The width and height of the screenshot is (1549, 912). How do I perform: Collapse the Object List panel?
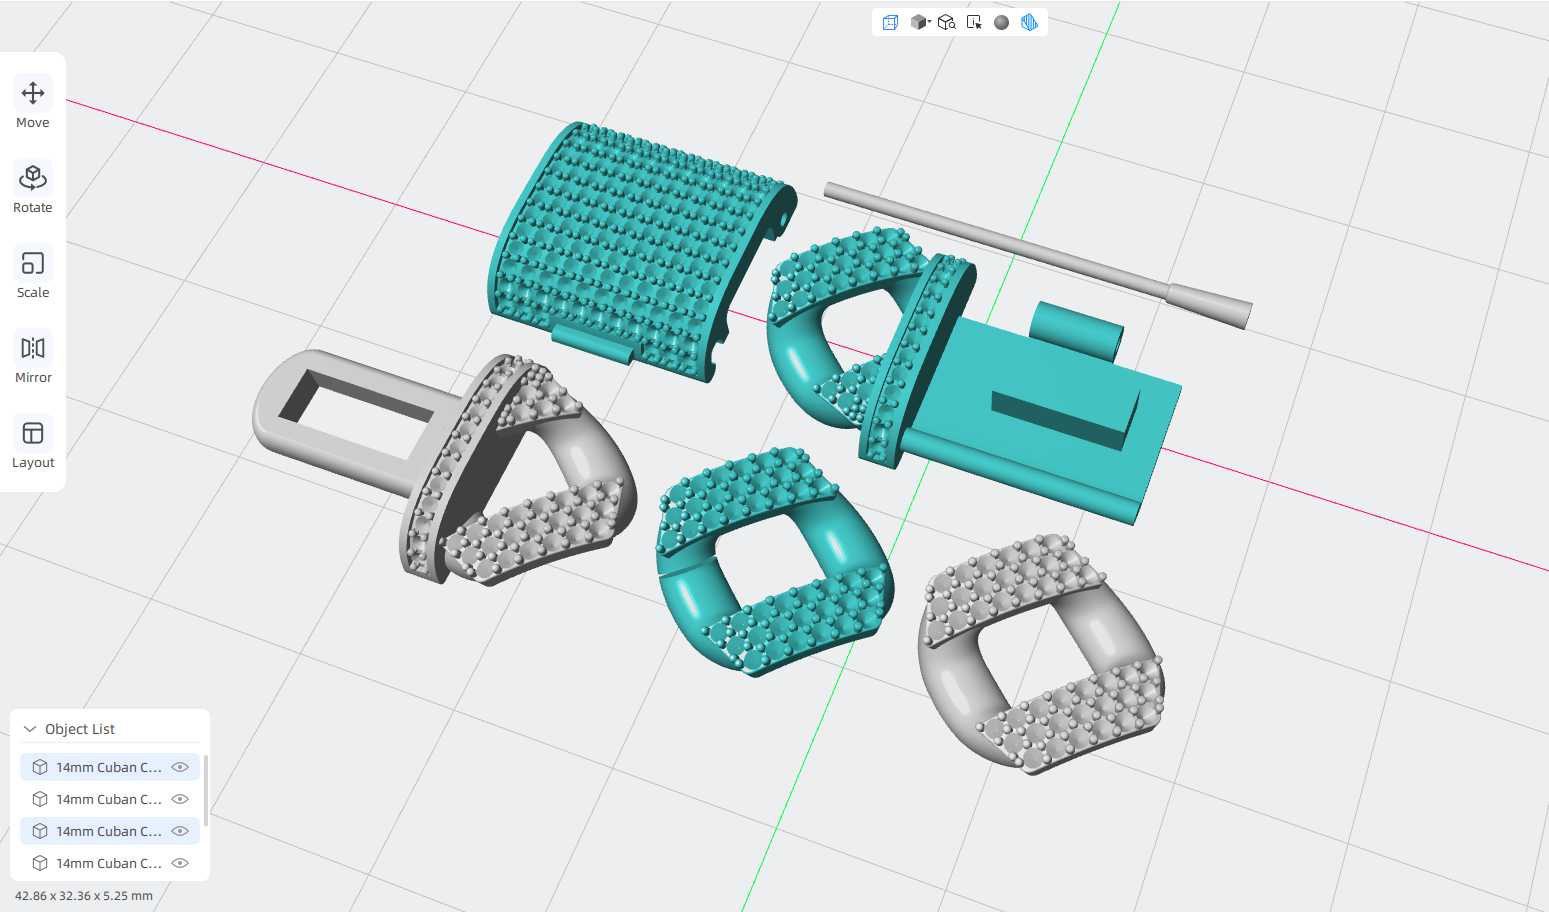pyautogui.click(x=30, y=729)
